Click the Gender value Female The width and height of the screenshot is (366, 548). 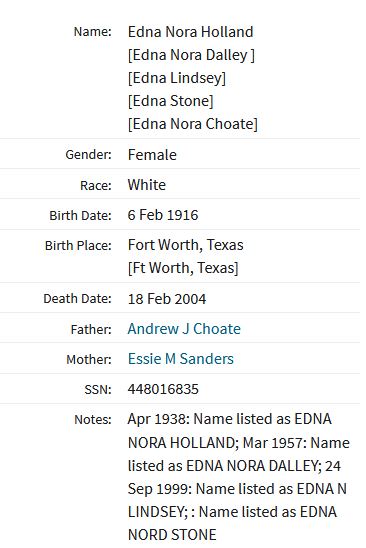(152, 155)
